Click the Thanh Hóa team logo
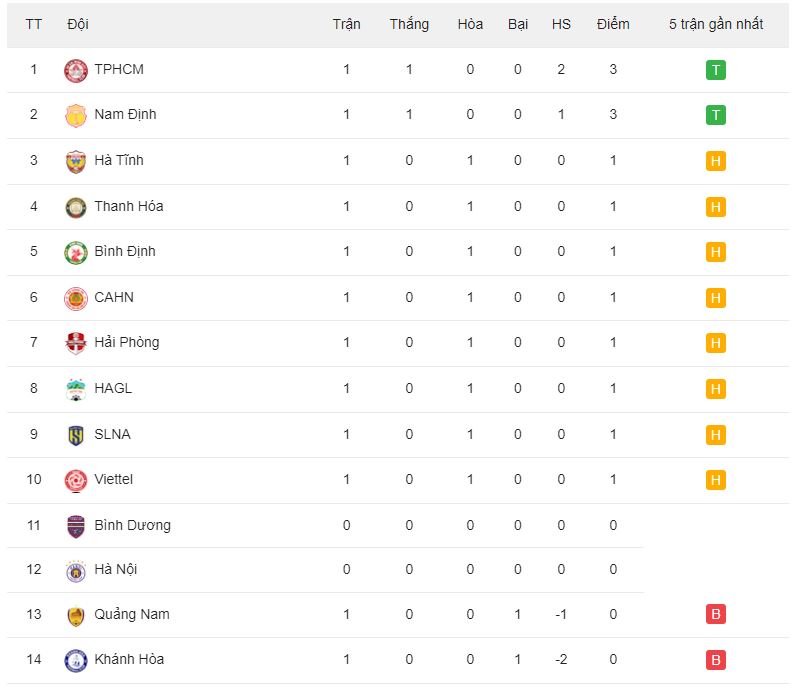The height and width of the screenshot is (688, 795). click(x=76, y=207)
